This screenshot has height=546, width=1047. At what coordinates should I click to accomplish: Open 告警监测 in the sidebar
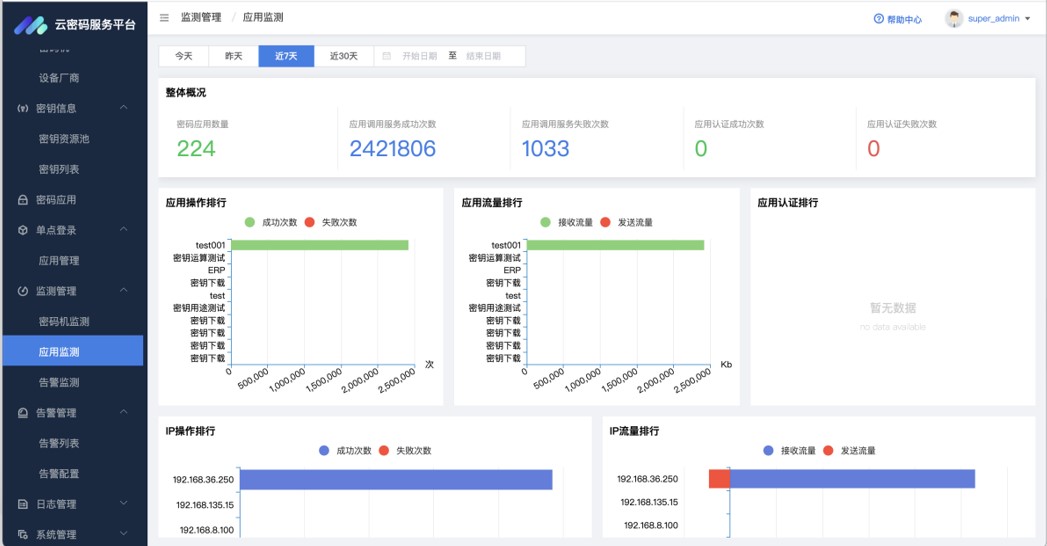pos(58,382)
